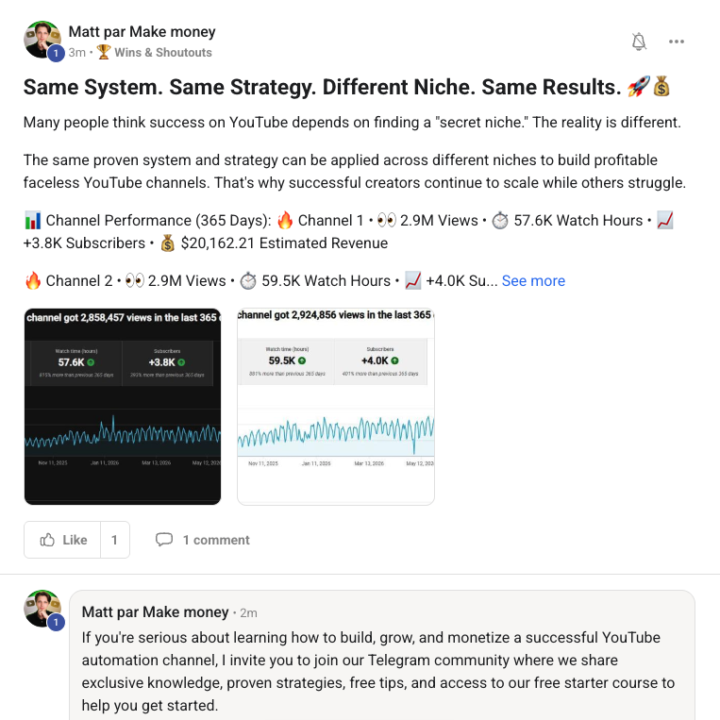Screen dimensions: 720x720
Task: Like the post with thumbs-up button
Action: point(62,540)
